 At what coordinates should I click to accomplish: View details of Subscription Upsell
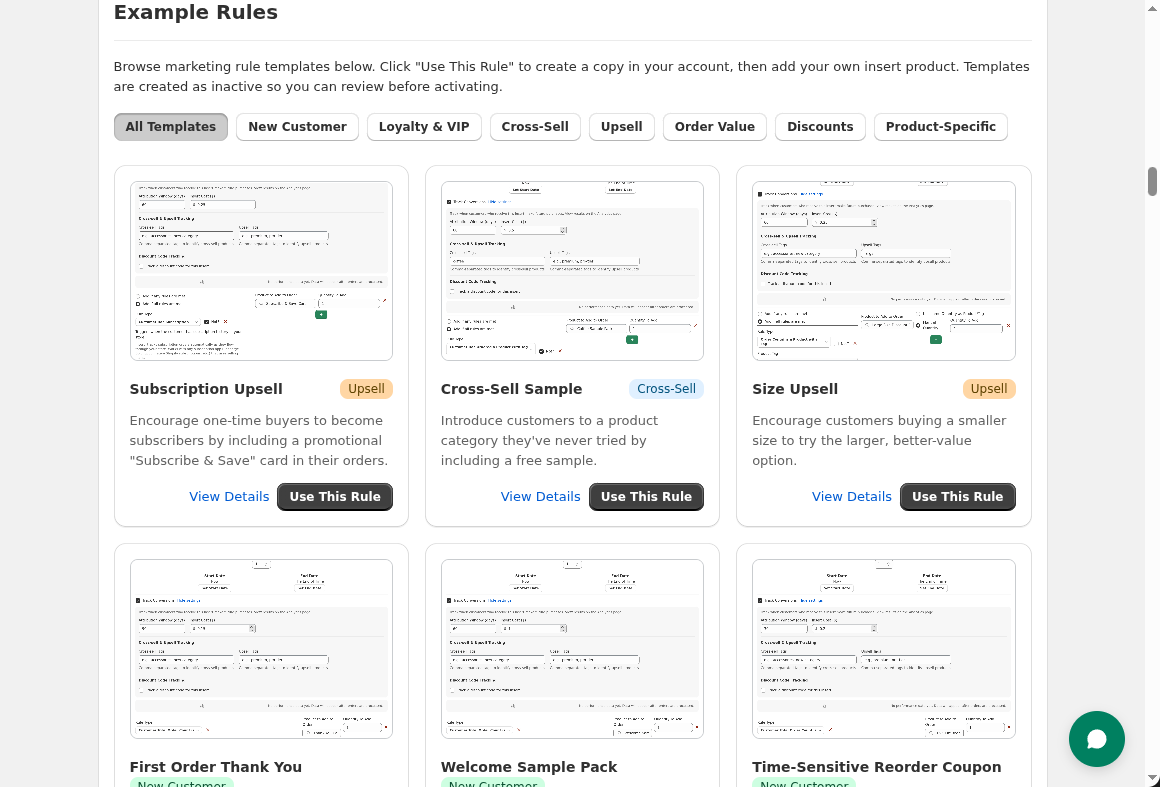(229, 497)
